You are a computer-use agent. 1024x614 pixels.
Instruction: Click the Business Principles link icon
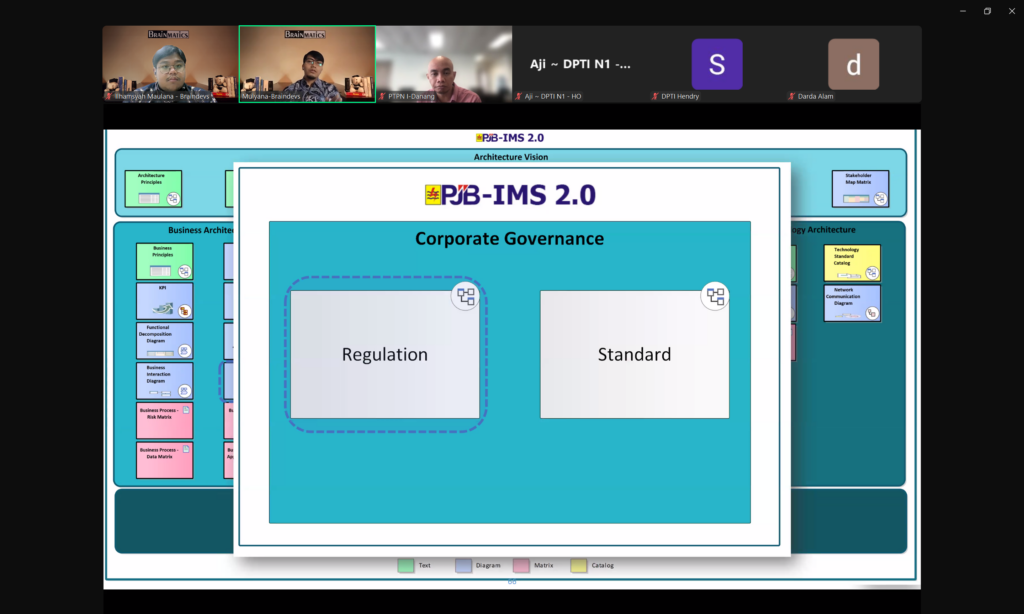tap(184, 271)
